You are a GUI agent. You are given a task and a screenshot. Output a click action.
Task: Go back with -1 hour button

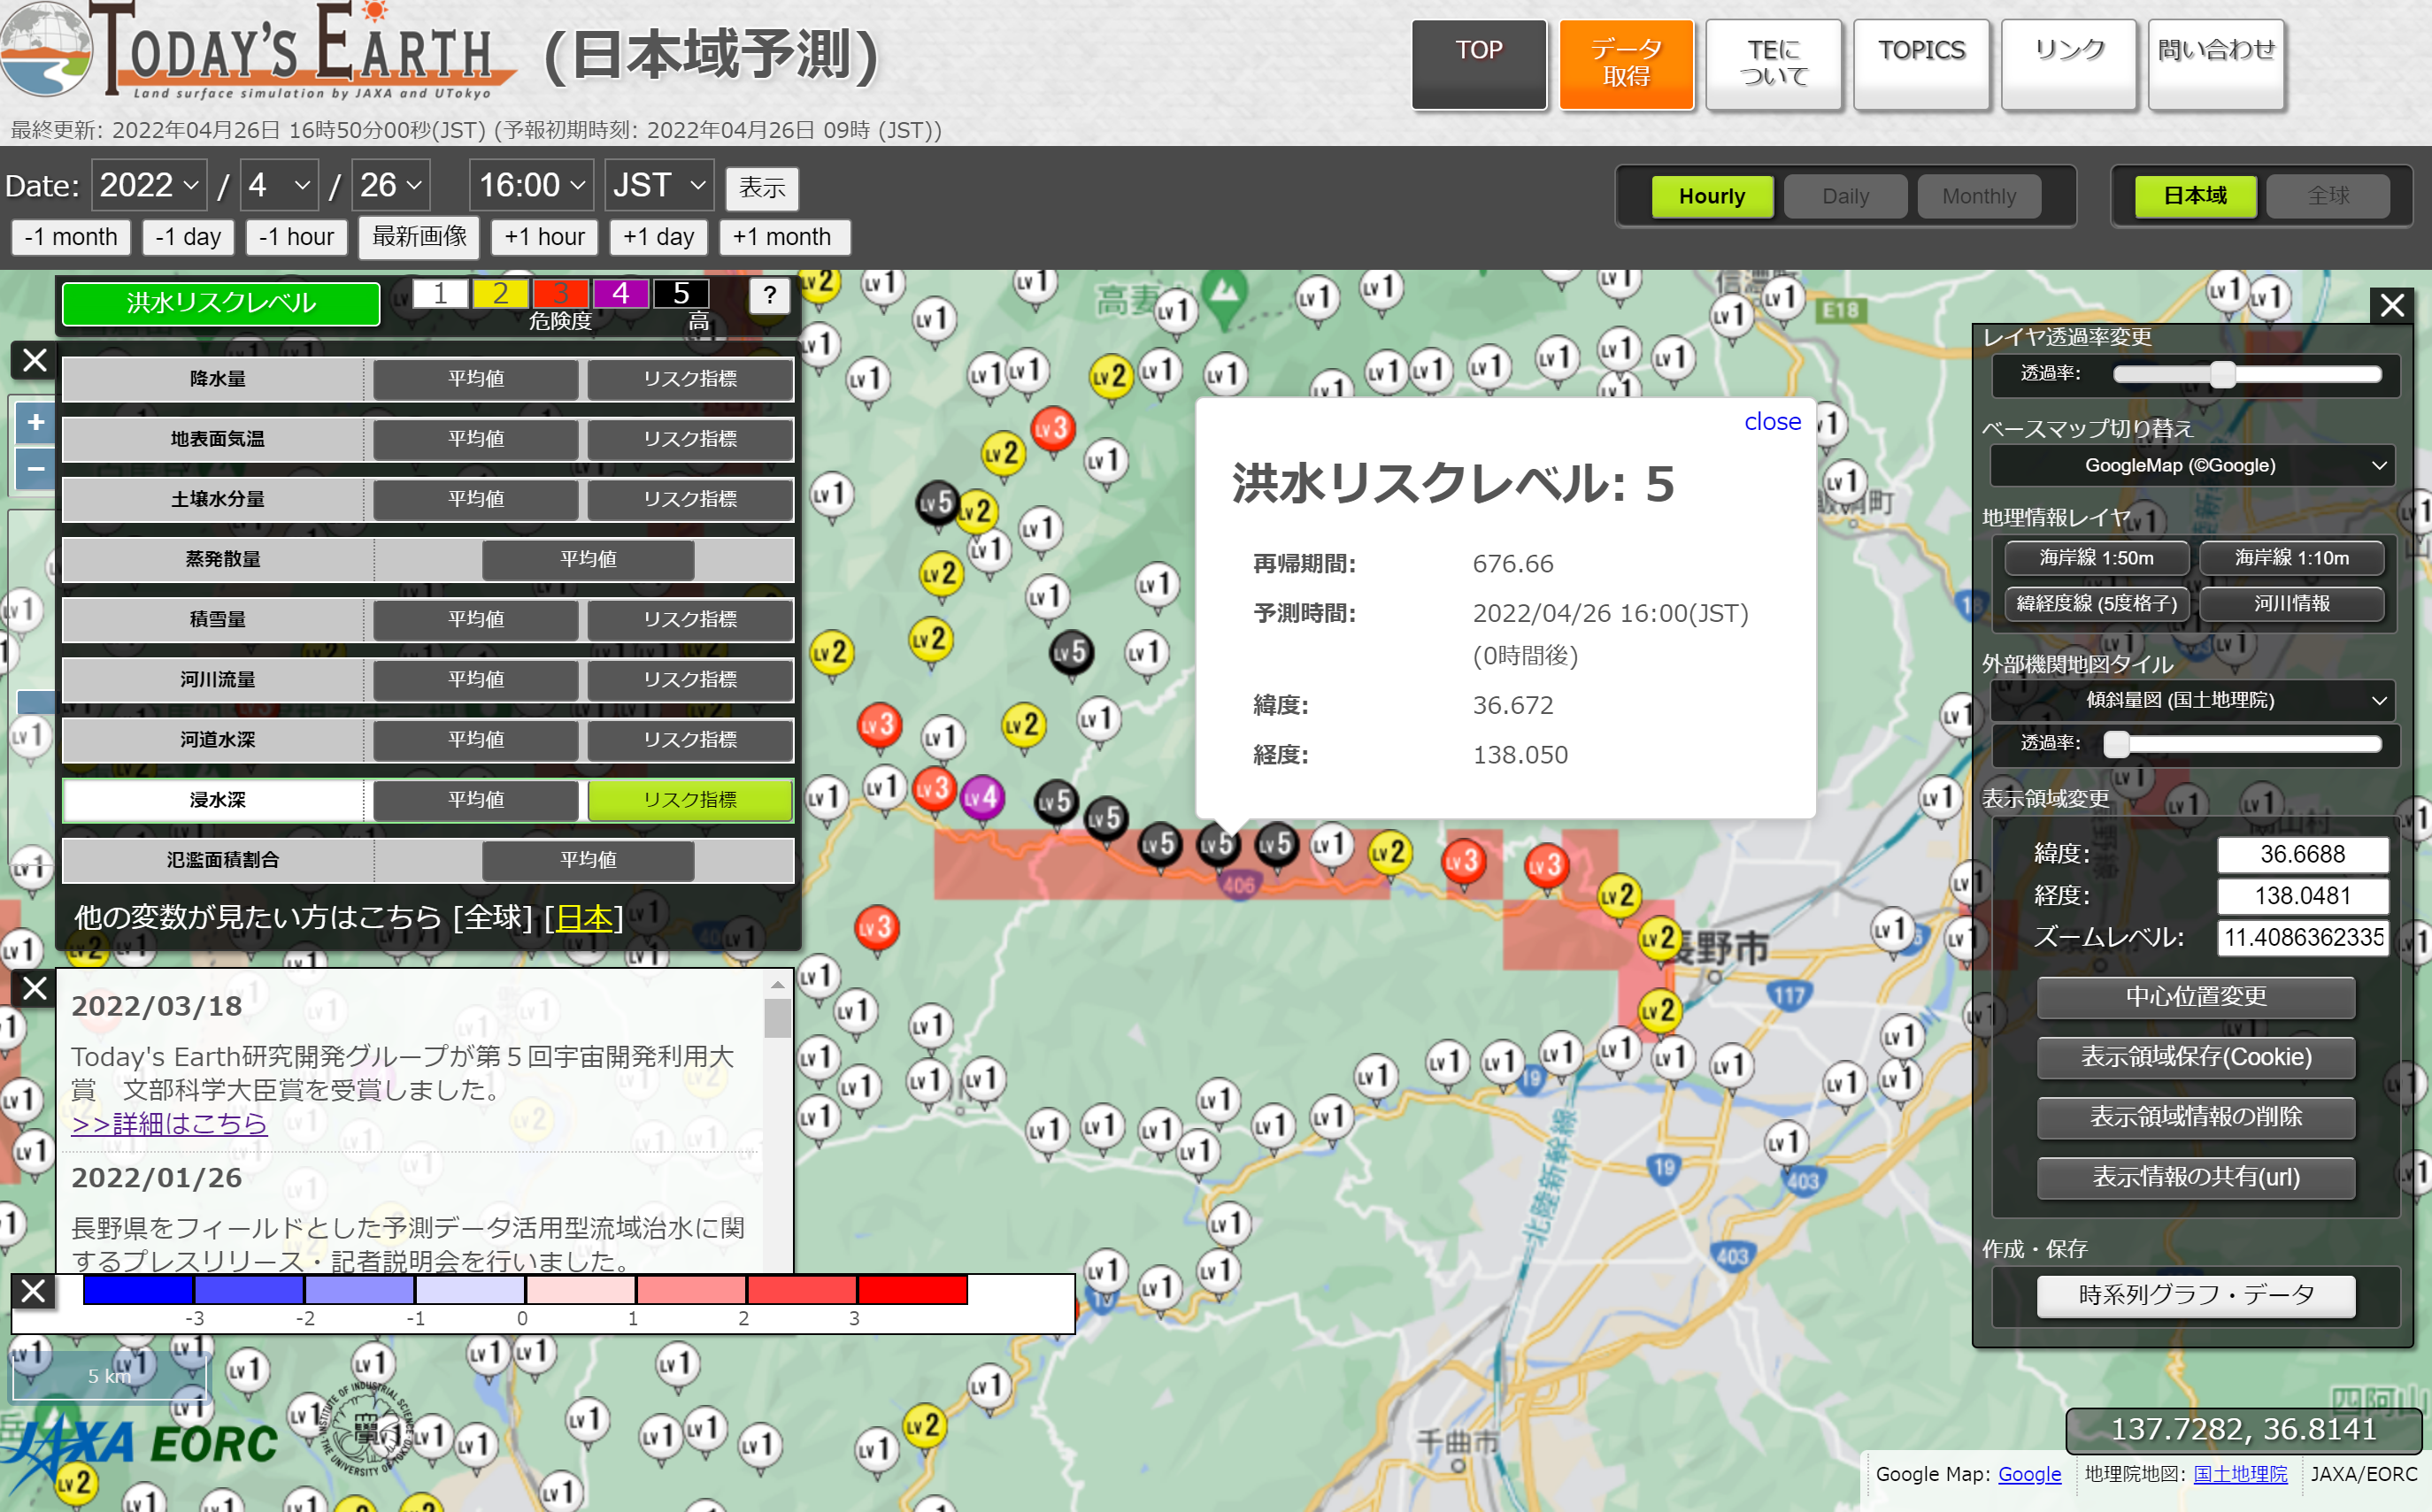click(296, 237)
